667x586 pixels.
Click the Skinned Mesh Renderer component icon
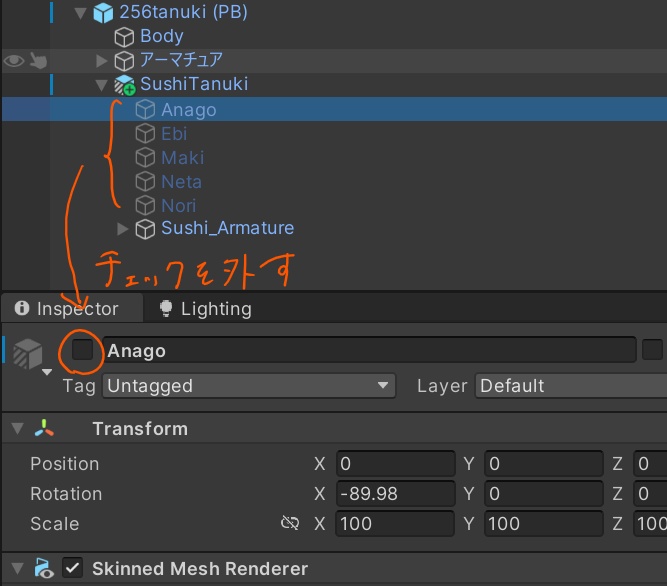(x=44, y=569)
